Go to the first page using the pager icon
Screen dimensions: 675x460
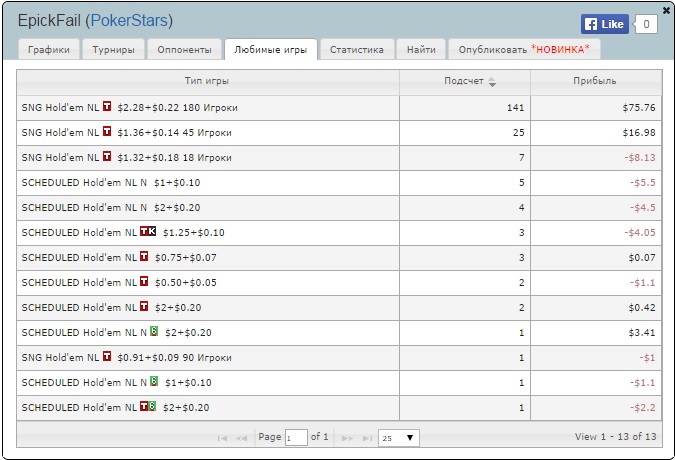click(x=222, y=438)
